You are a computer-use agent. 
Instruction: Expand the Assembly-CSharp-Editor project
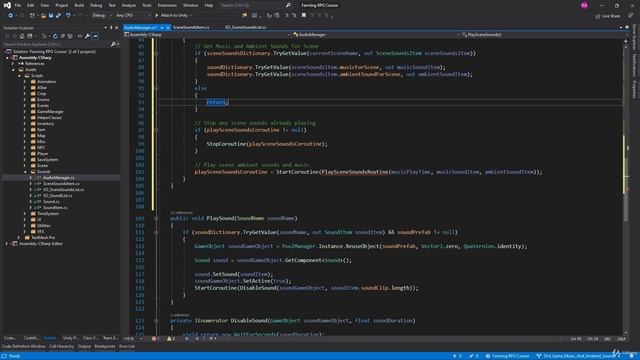7,244
